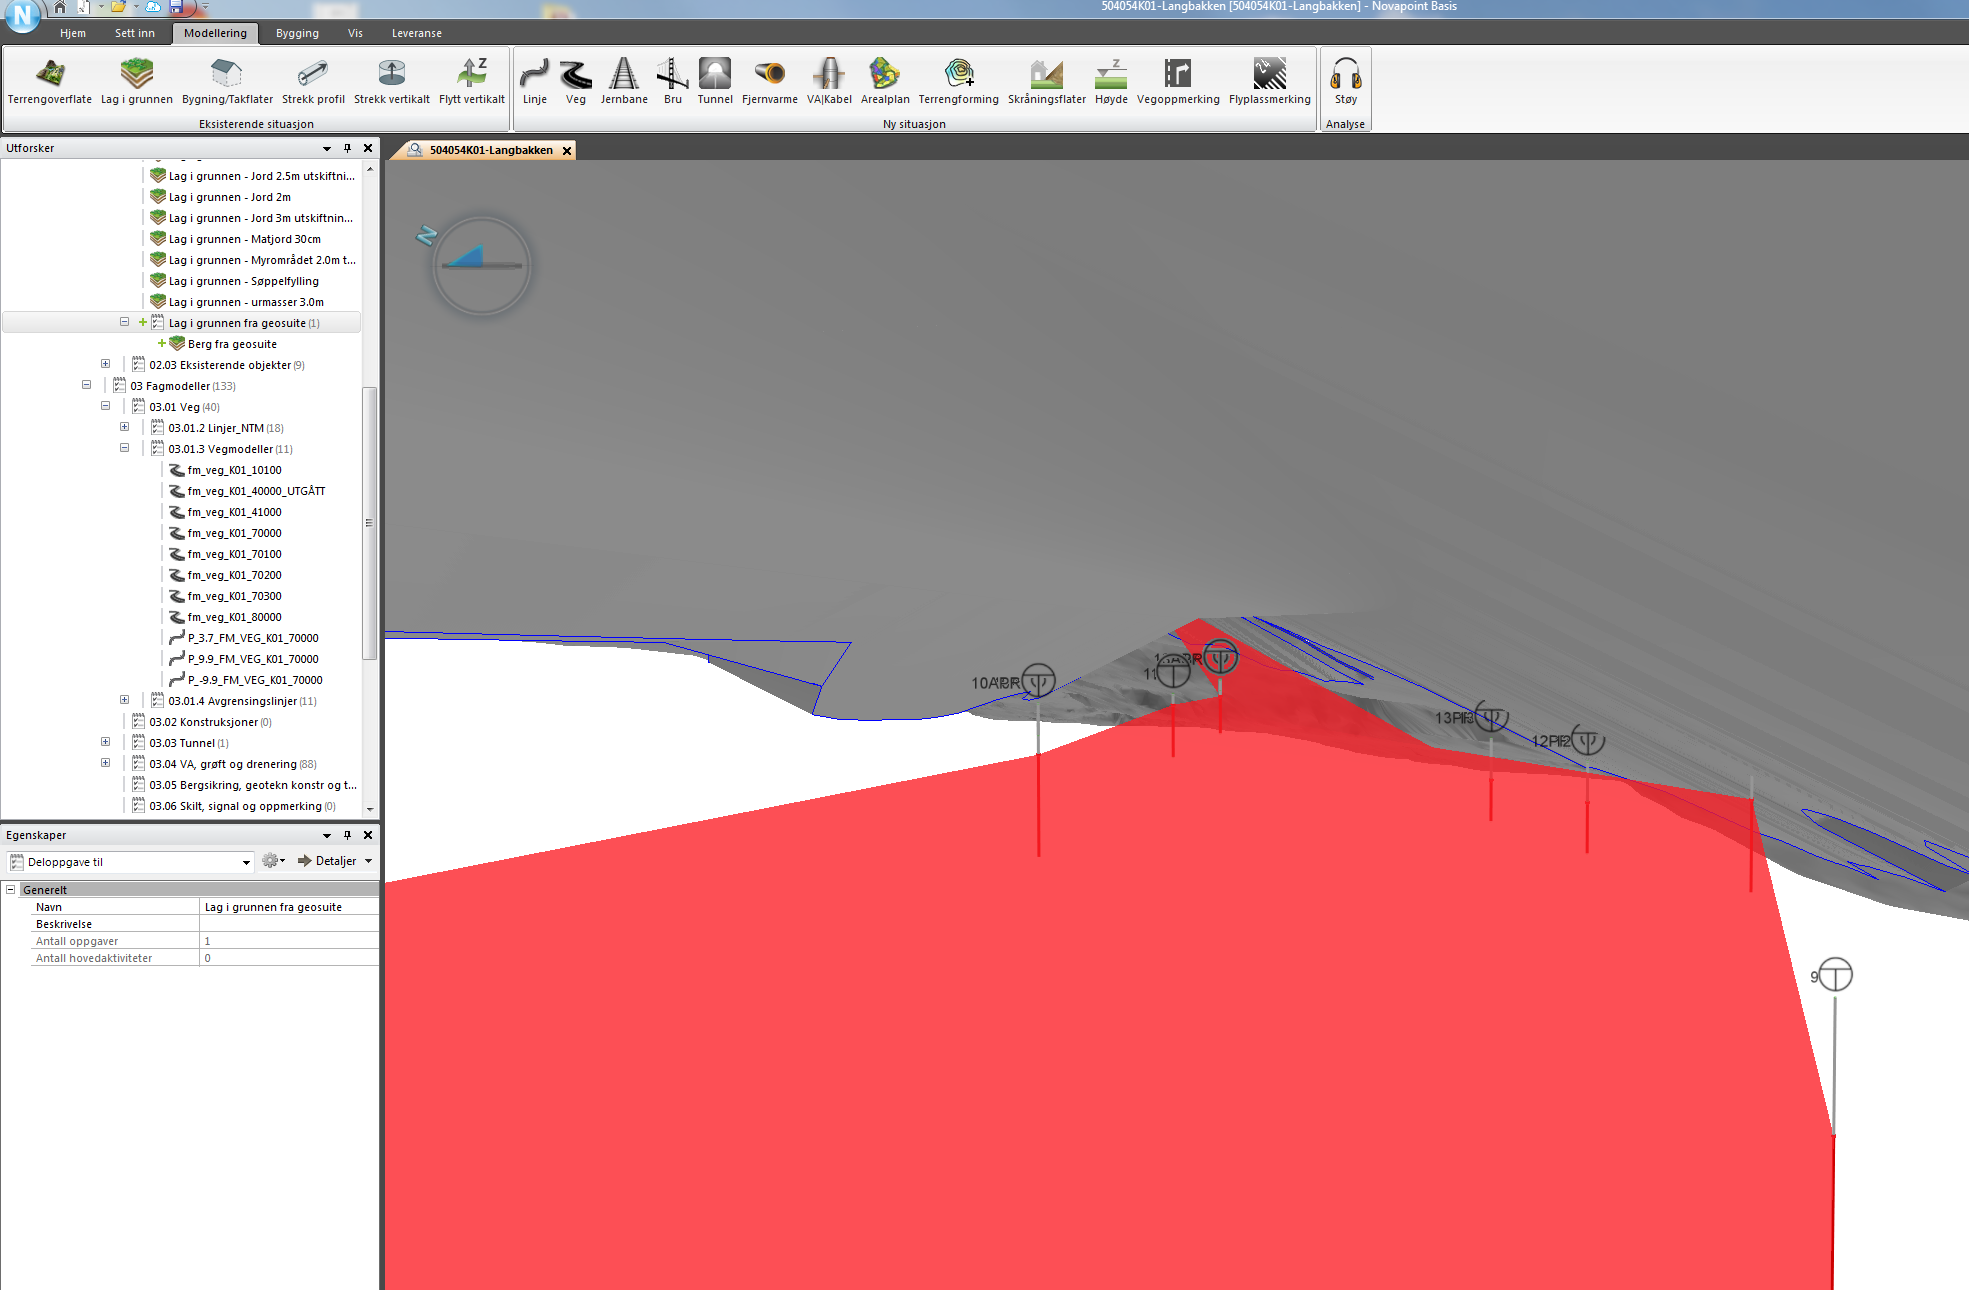1969x1290 pixels.
Task: Open the Arealplan tool
Action: tap(885, 82)
